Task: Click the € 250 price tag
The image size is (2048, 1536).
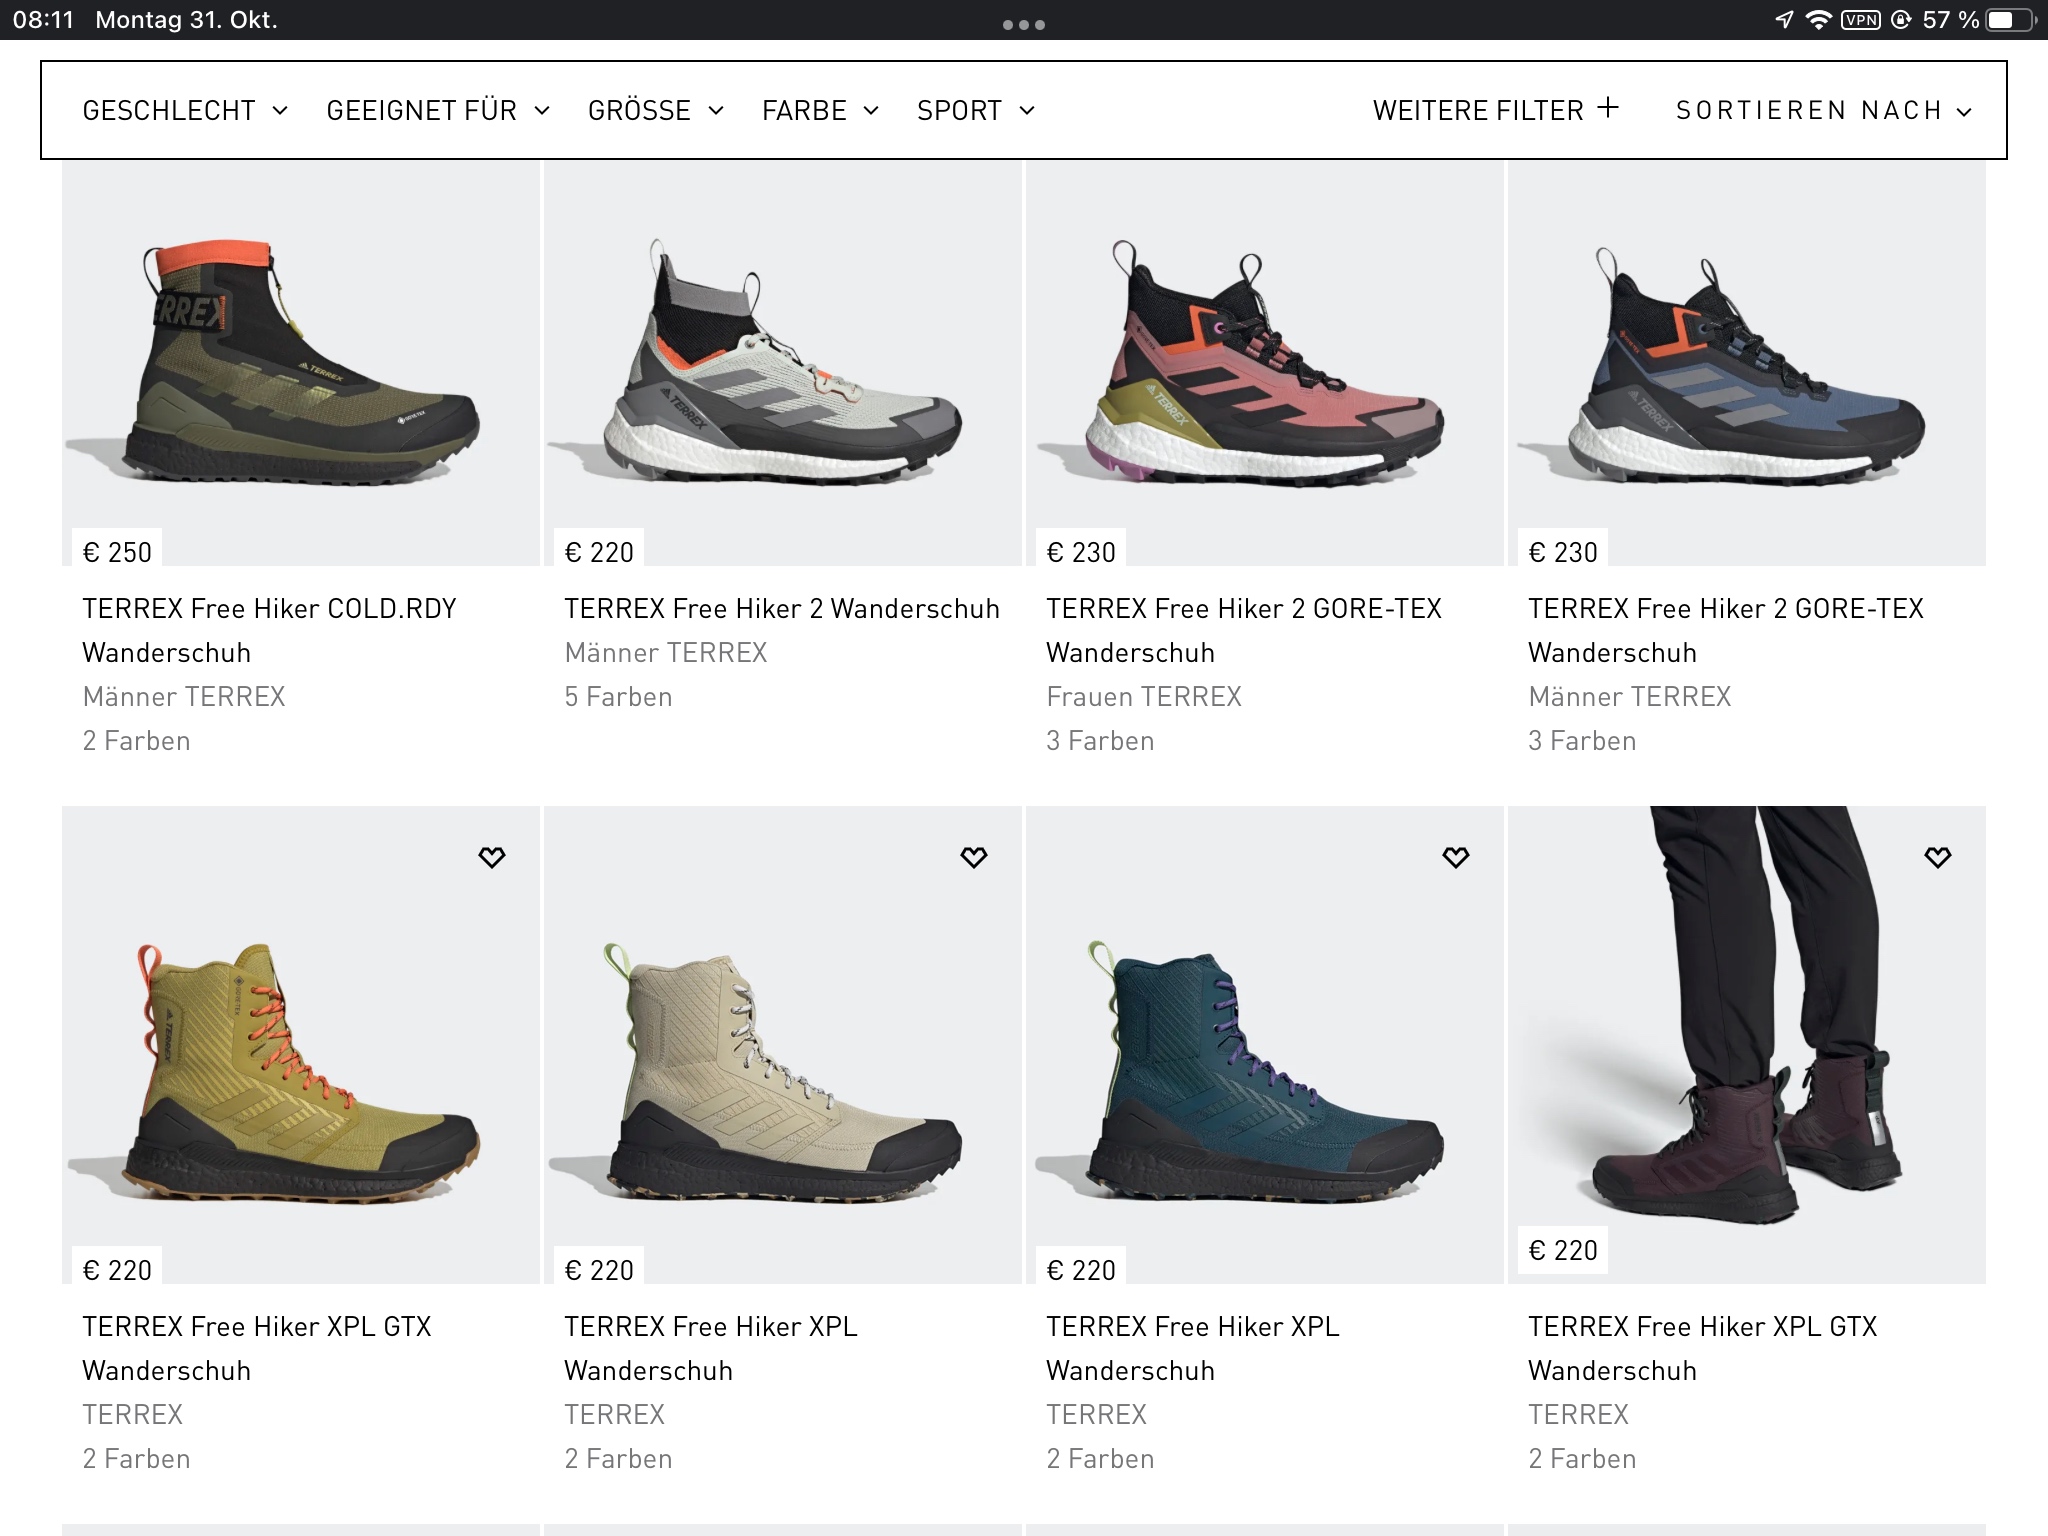Action: pos(117,552)
